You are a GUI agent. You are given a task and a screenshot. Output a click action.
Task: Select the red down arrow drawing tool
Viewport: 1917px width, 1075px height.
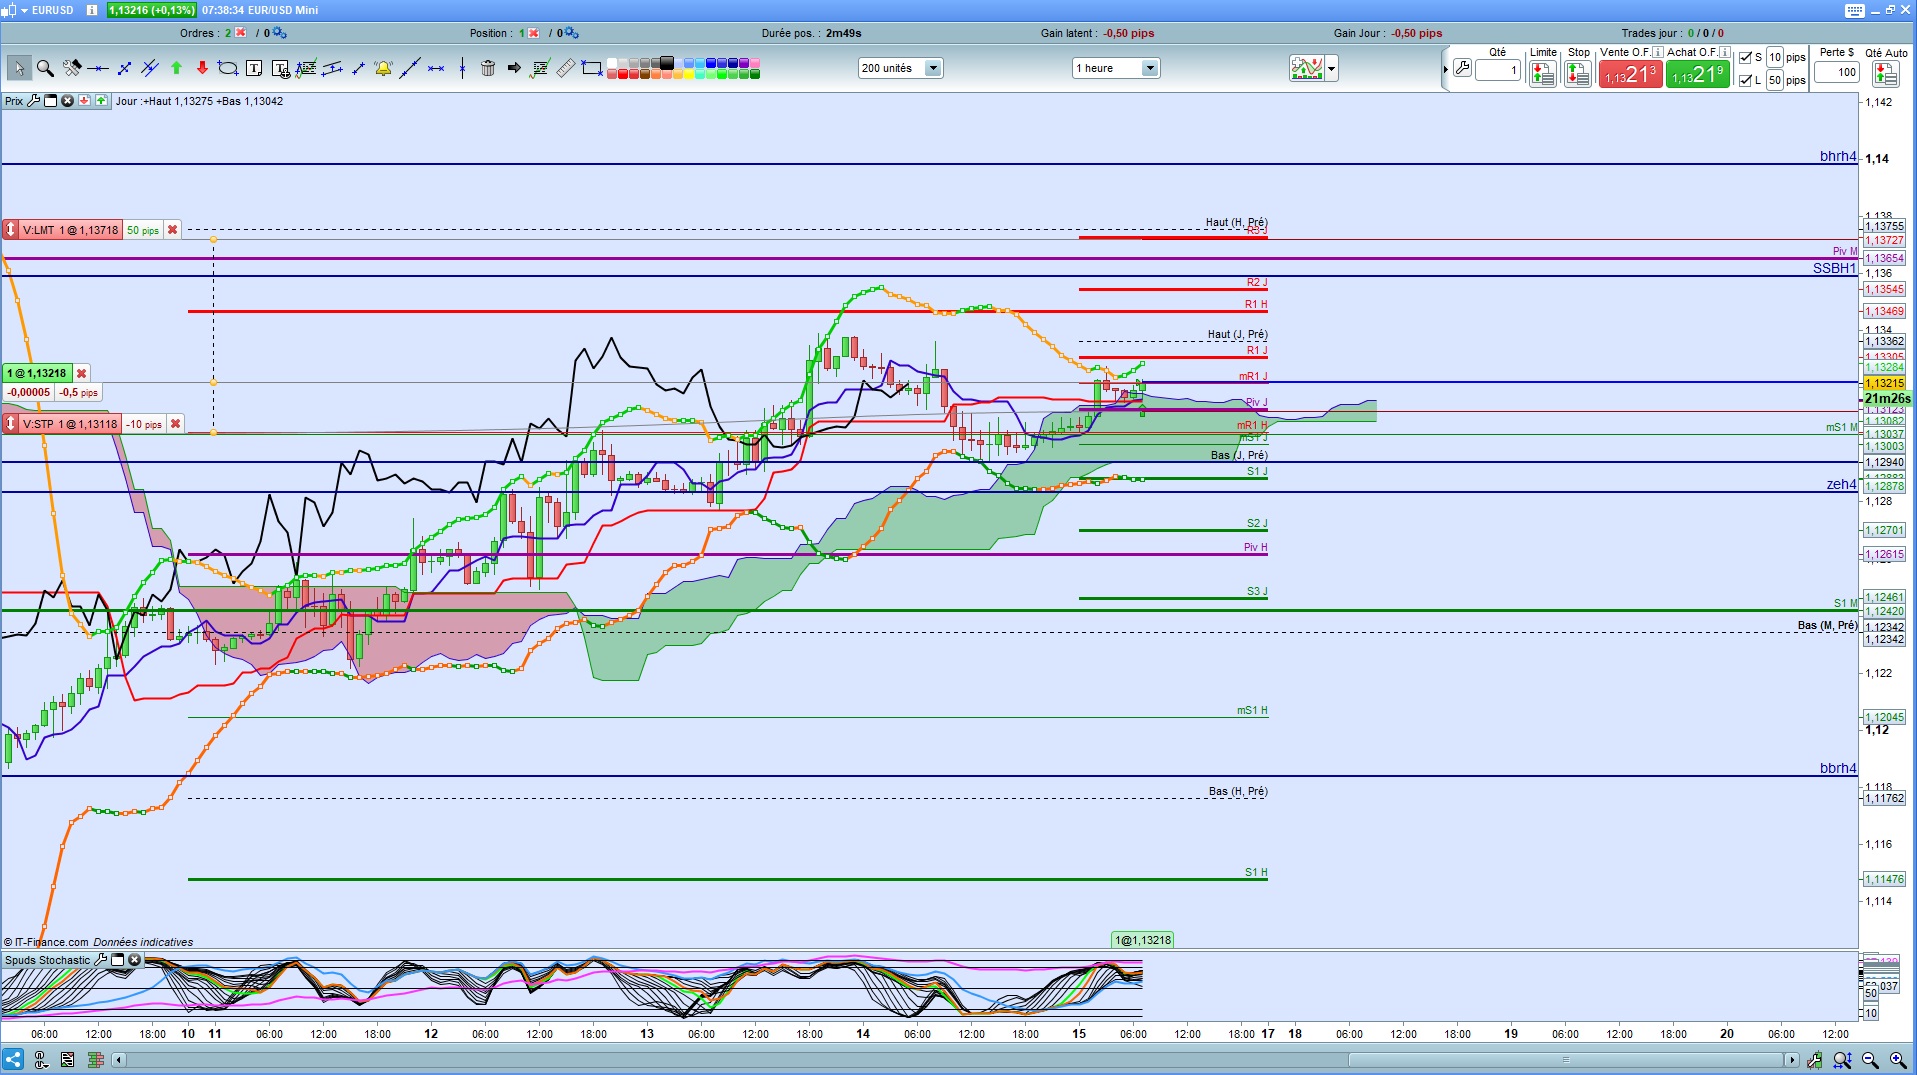[202, 68]
